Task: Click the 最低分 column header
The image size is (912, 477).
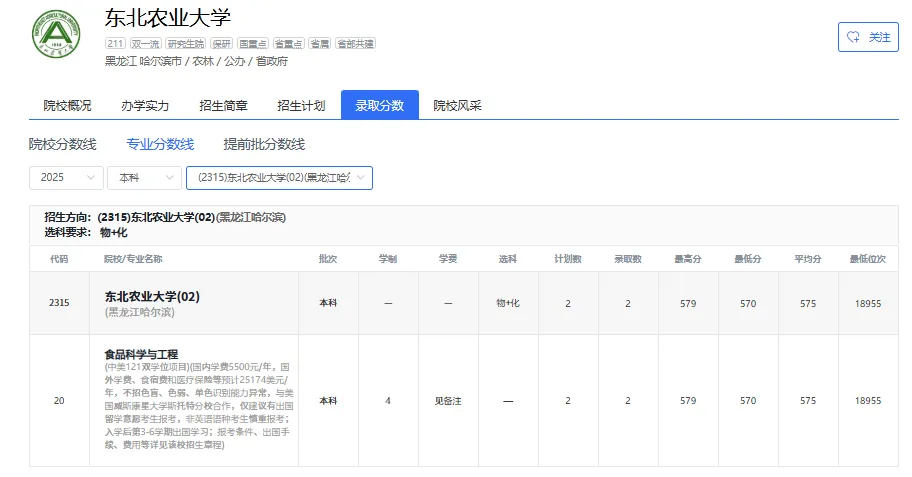Action: click(748, 259)
